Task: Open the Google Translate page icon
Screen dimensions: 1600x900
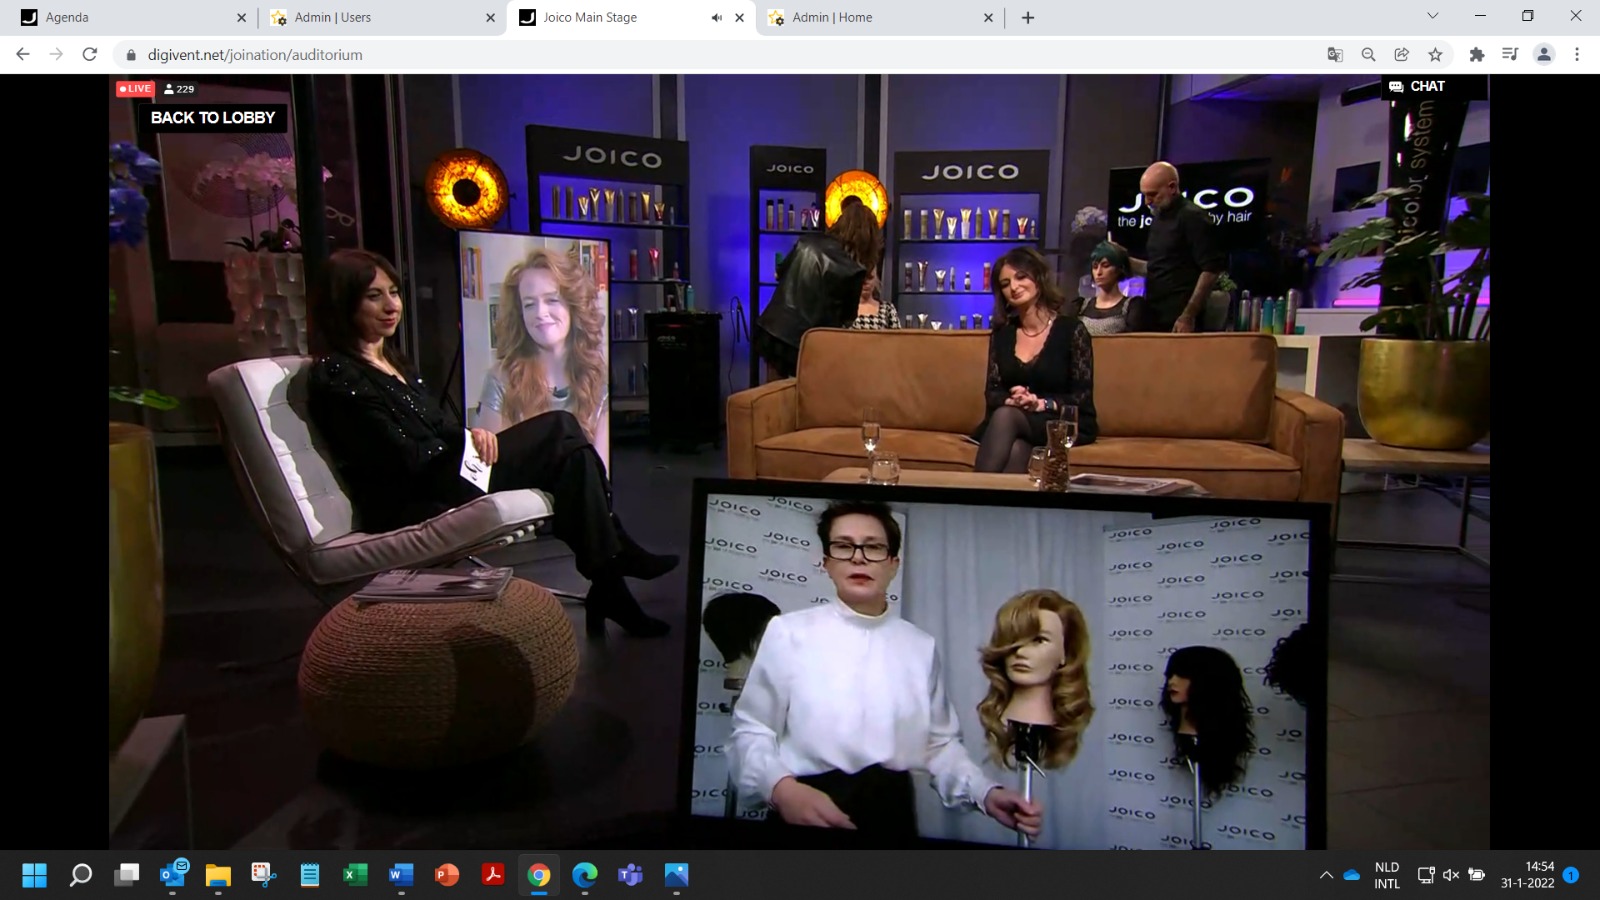Action: point(1335,55)
